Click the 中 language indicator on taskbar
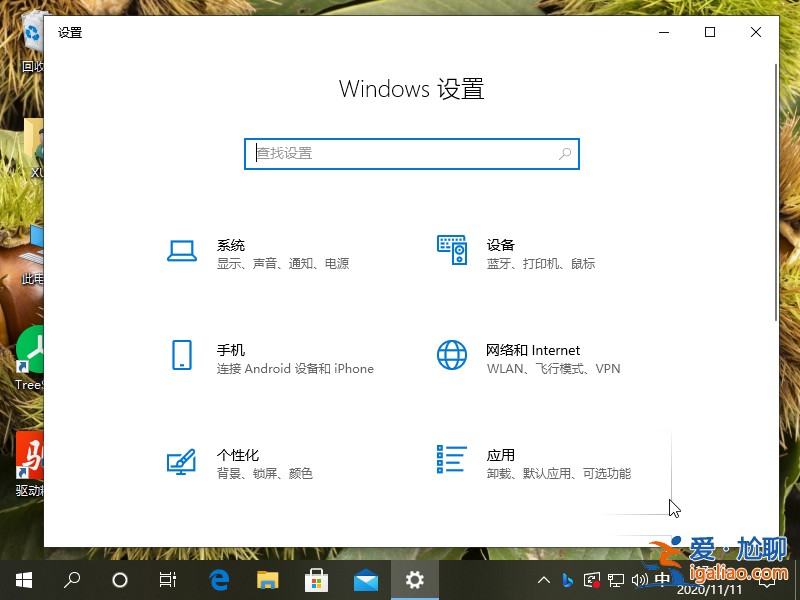Image resolution: width=800 pixels, height=600 pixels. 660,580
